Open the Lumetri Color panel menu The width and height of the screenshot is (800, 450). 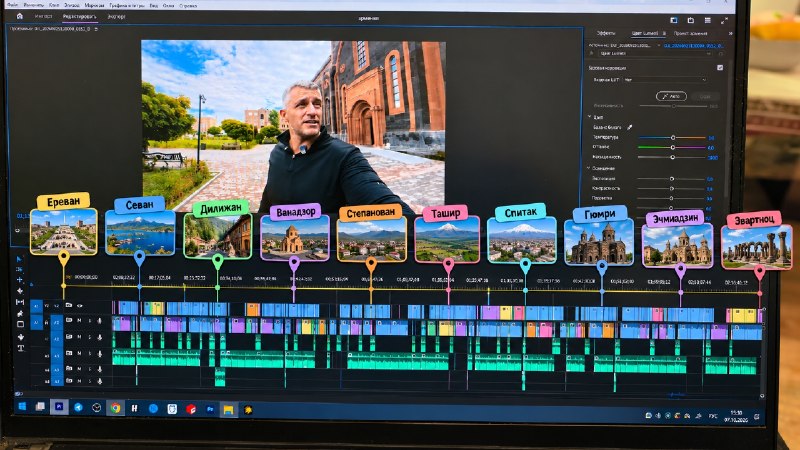[664, 33]
